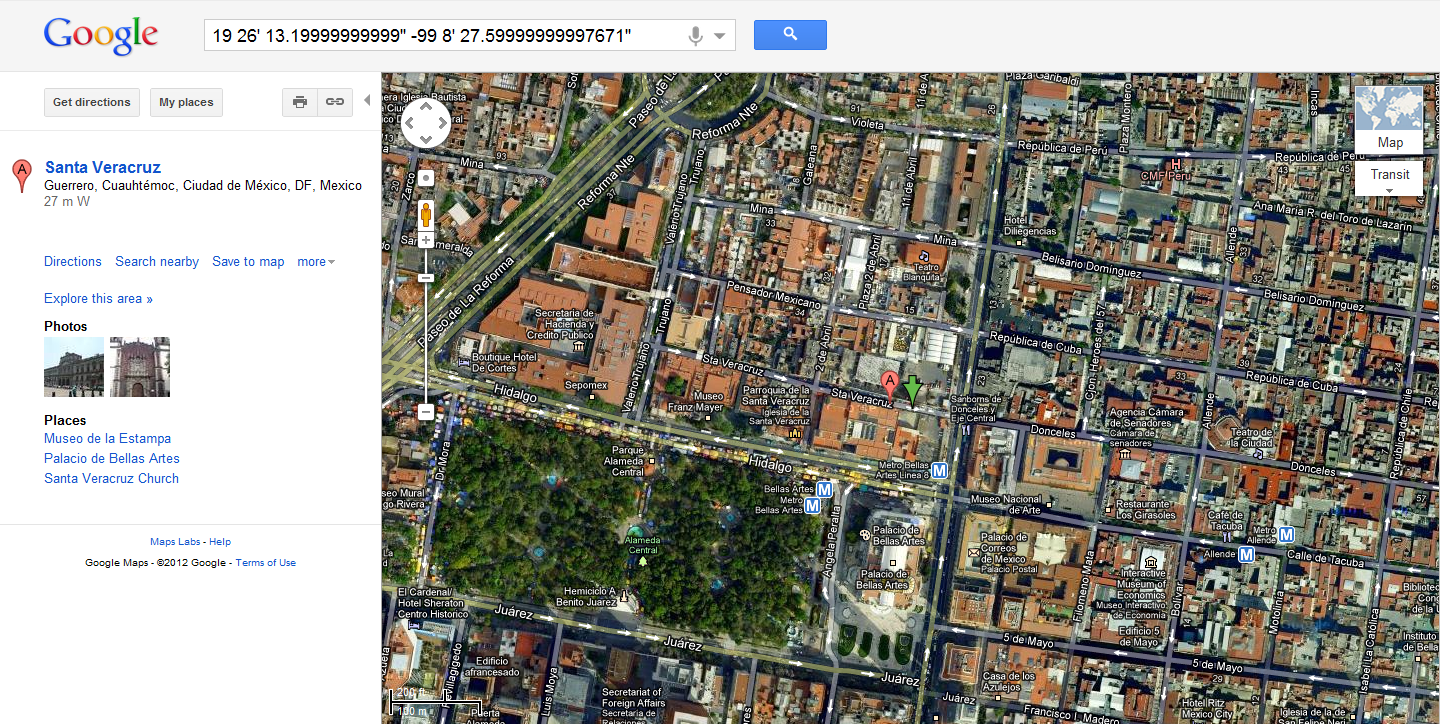Pan the map left with the arrow

pyautogui.click(x=409, y=123)
